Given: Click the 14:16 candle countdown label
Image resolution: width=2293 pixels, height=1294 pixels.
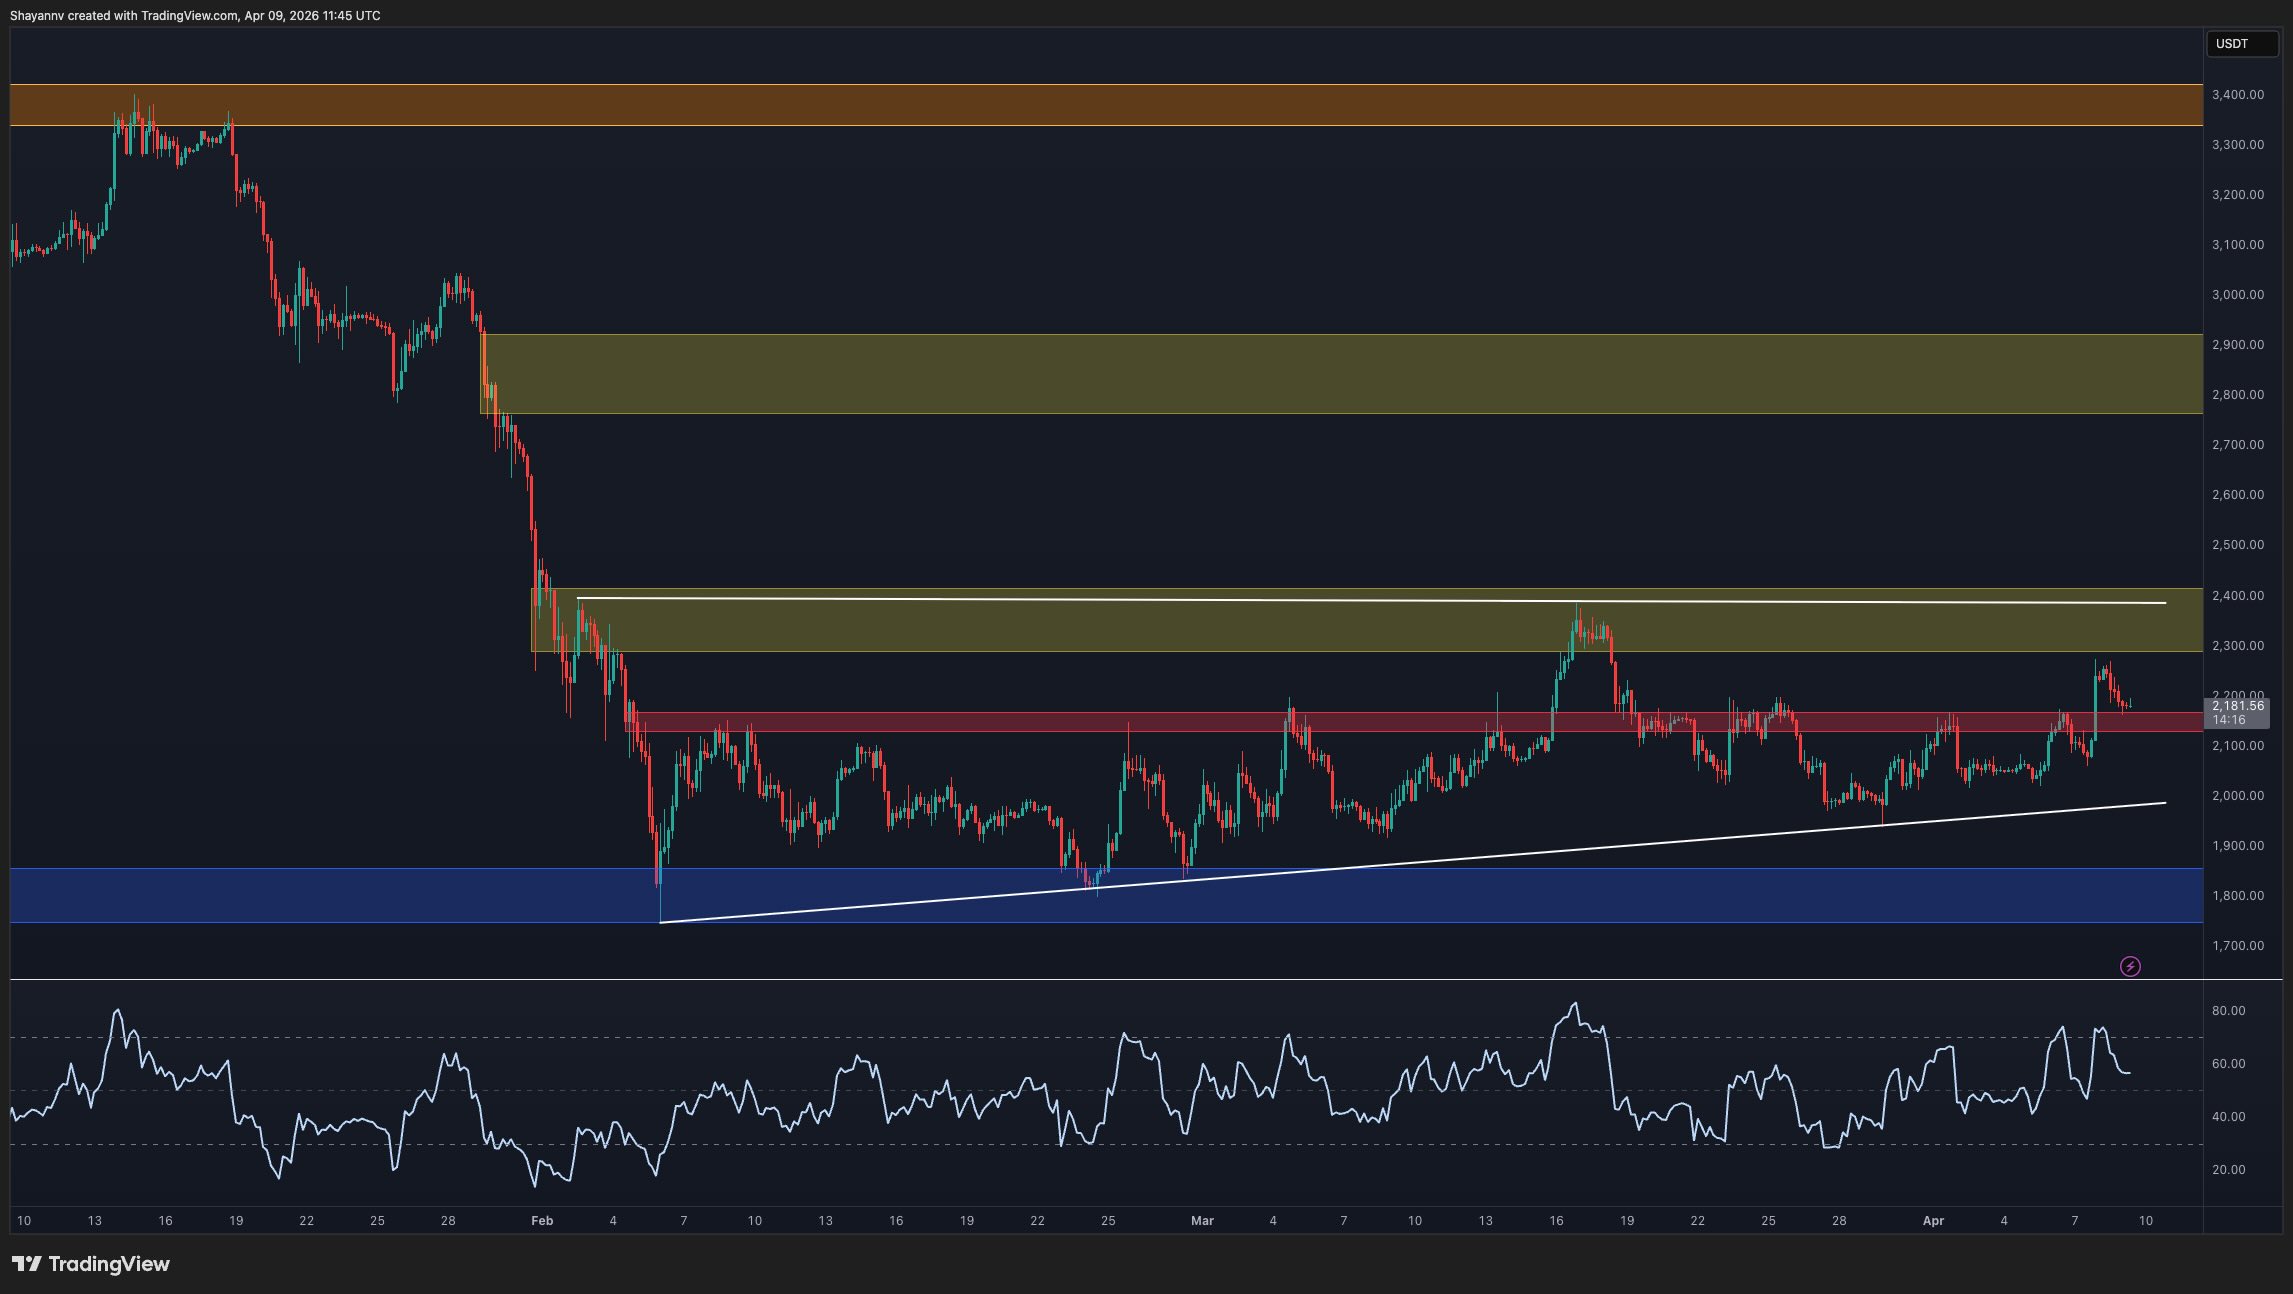Looking at the screenshot, I should pyautogui.click(x=2229, y=720).
